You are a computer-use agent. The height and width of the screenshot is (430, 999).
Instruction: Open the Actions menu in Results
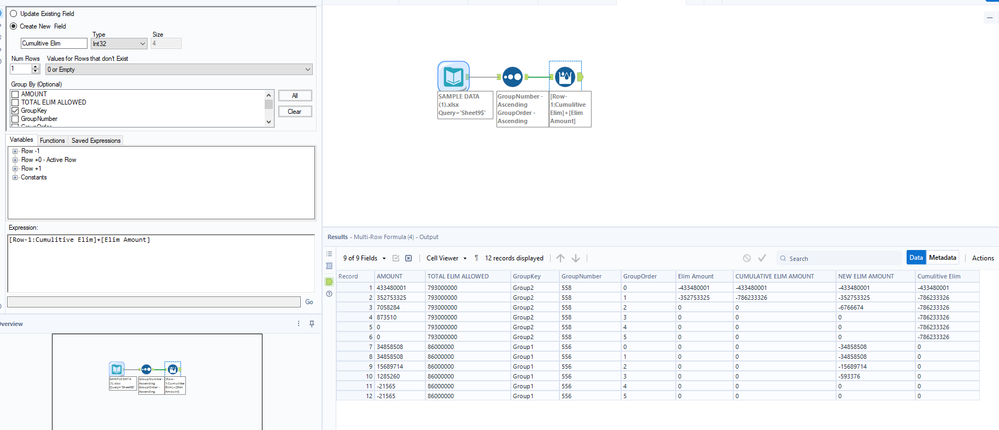point(983,258)
